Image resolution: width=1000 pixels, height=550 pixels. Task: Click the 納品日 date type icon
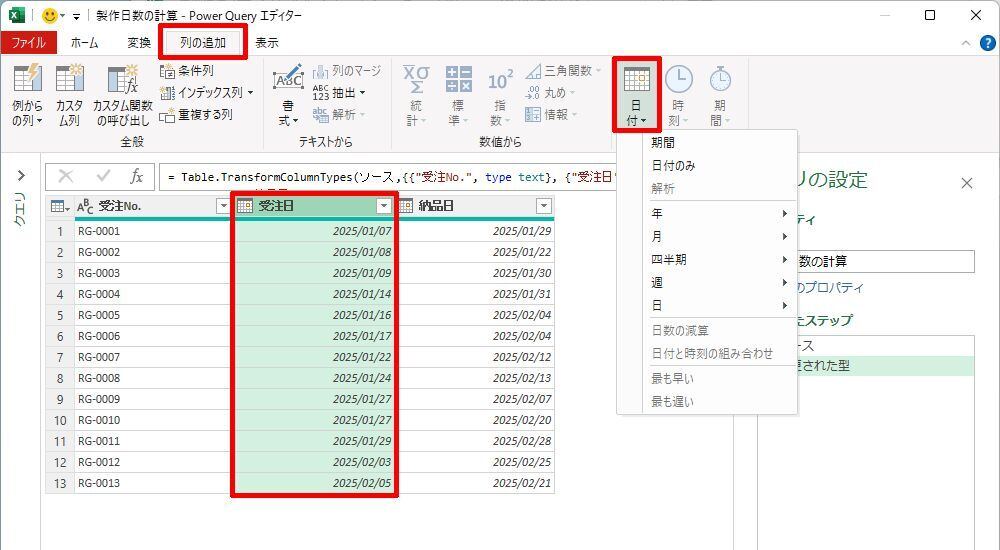click(406, 206)
